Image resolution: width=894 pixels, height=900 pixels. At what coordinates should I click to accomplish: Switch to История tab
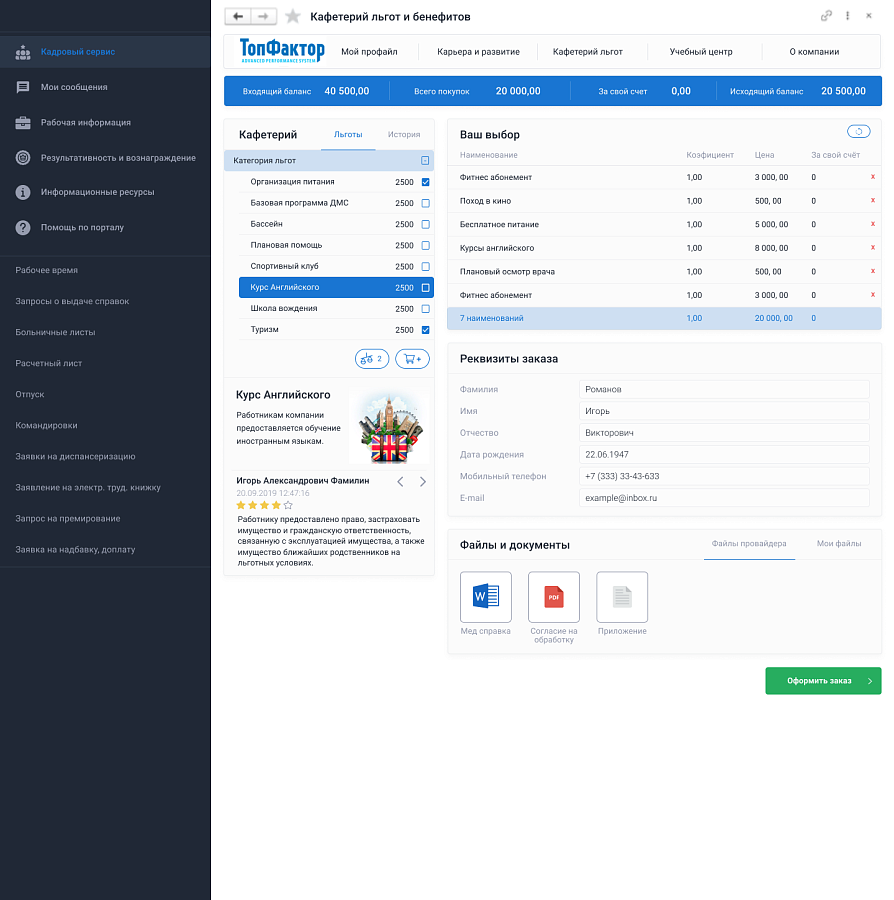(404, 135)
